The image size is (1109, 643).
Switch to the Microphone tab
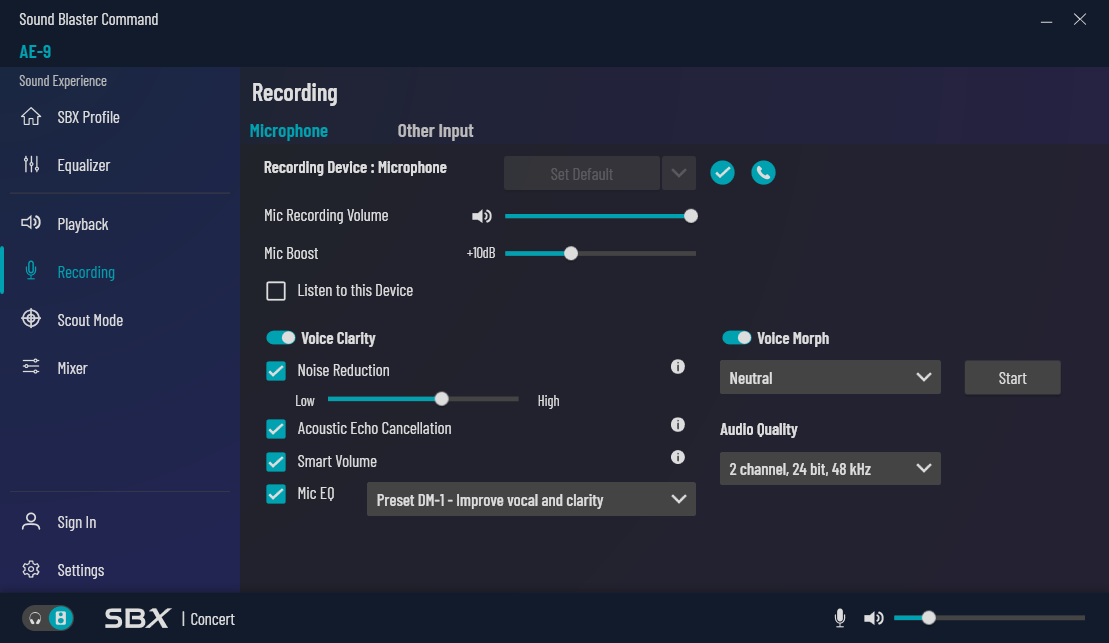[x=289, y=131]
